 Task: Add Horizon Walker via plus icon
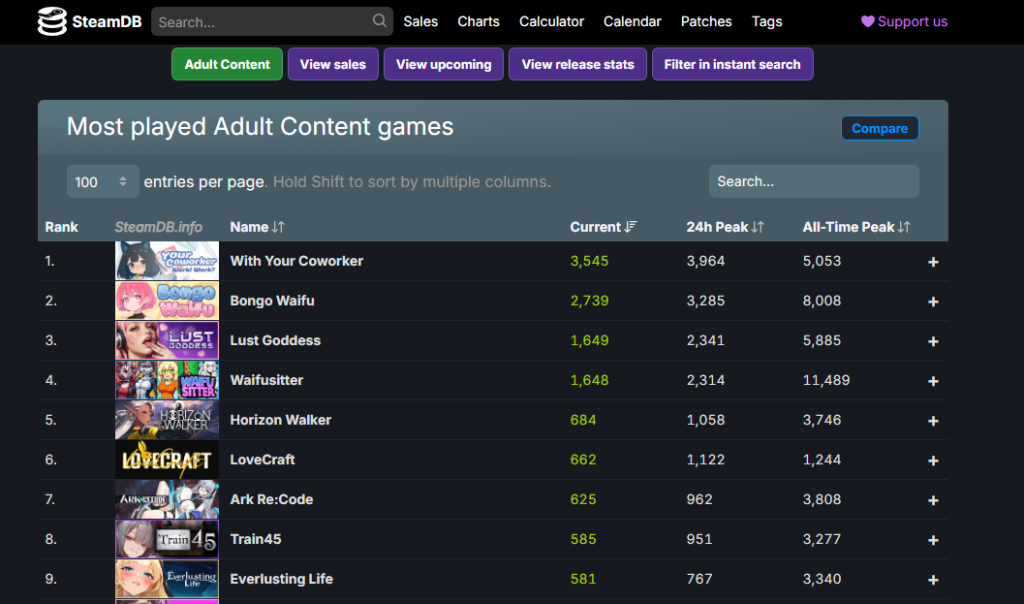tap(933, 421)
